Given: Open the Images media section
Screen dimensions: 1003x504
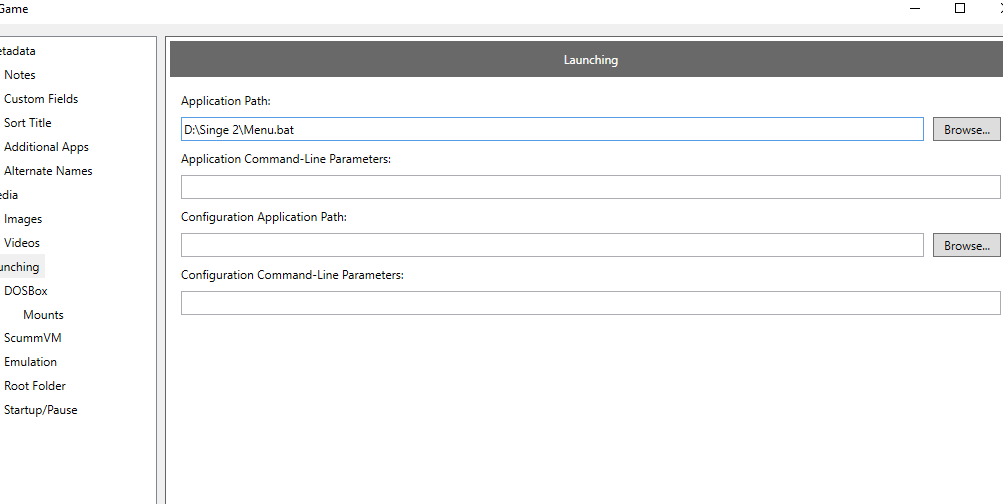Looking at the screenshot, I should tap(23, 219).
